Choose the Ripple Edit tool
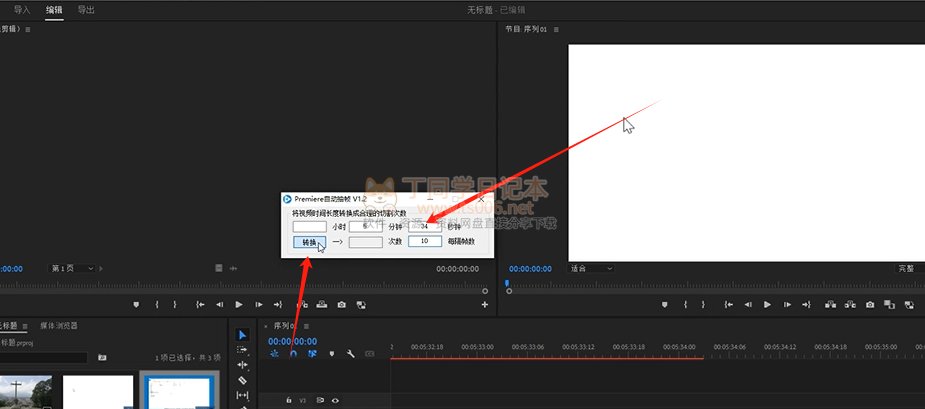925x409 pixels. click(x=242, y=365)
